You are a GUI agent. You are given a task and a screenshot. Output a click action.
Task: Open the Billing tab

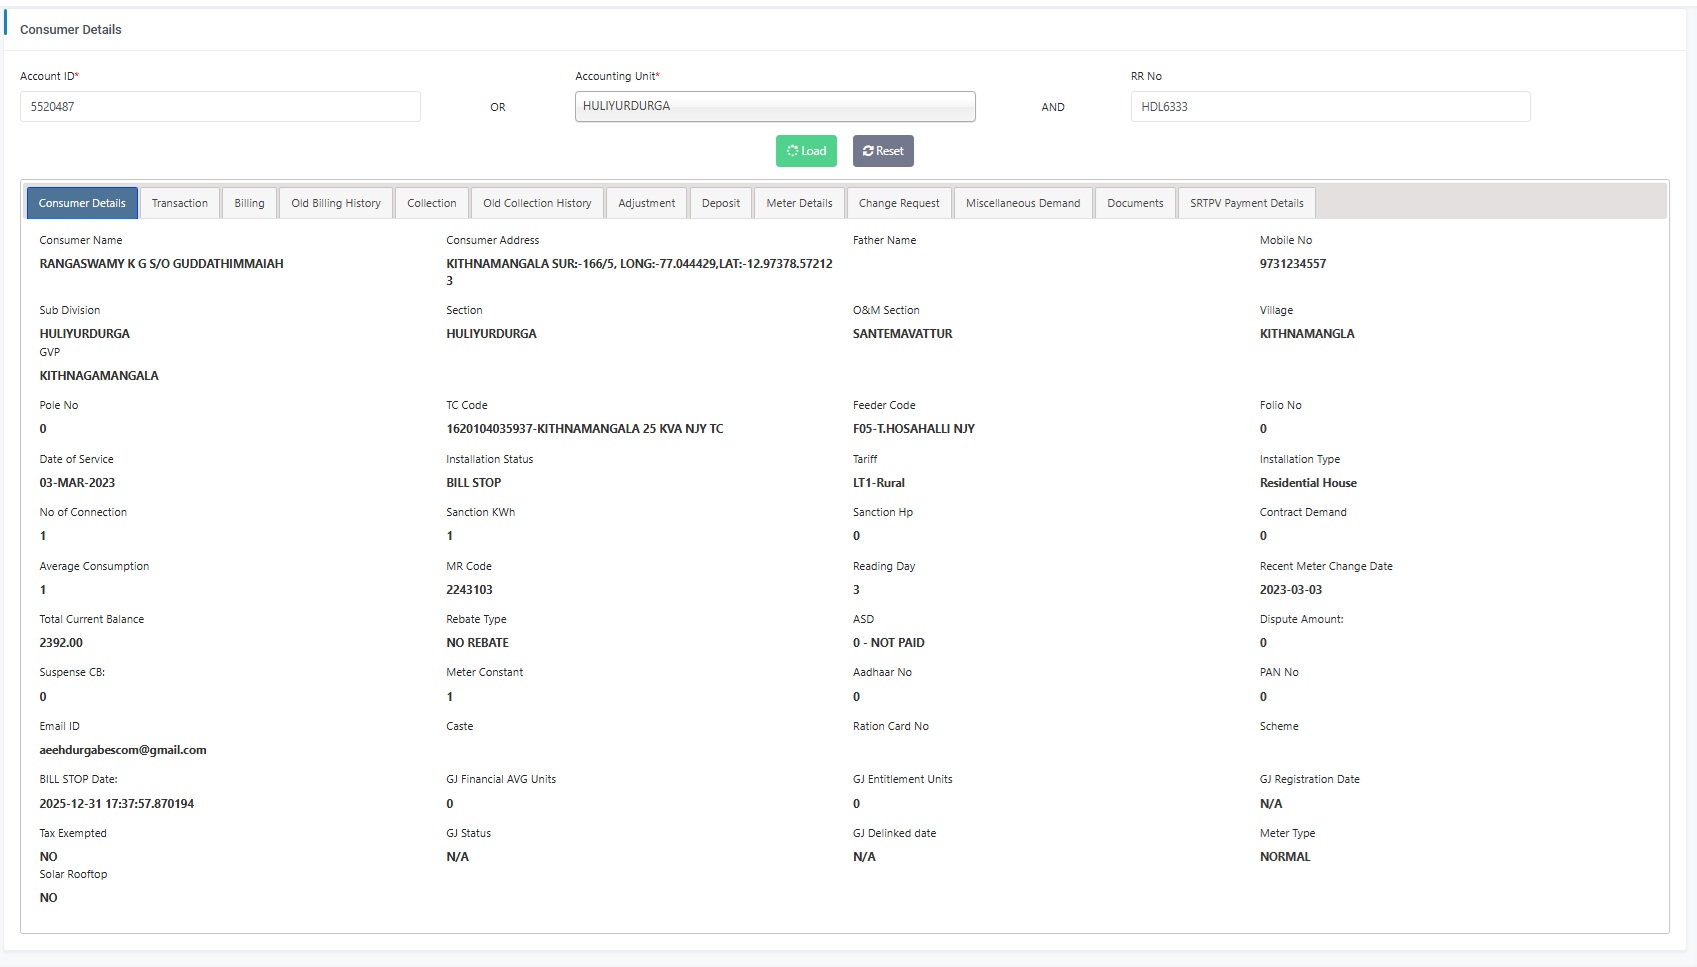click(x=249, y=203)
